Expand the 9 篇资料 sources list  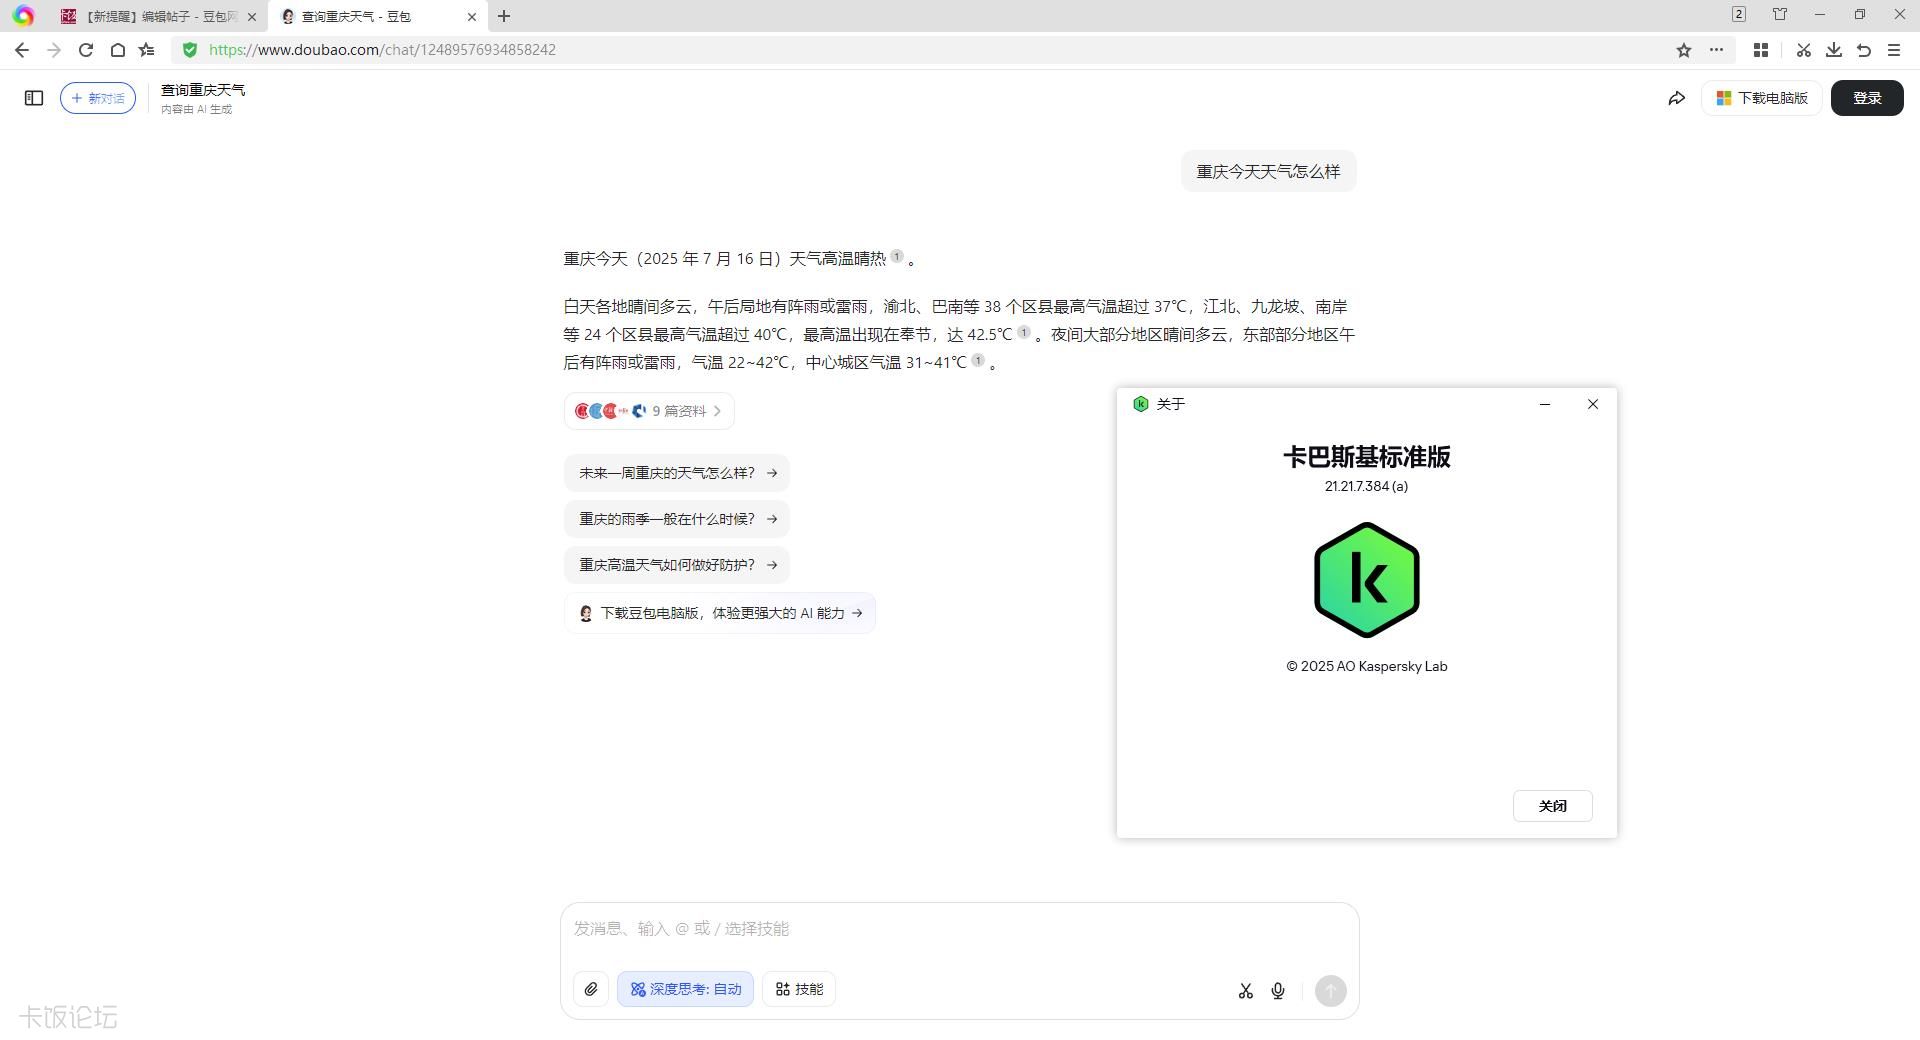pos(649,411)
